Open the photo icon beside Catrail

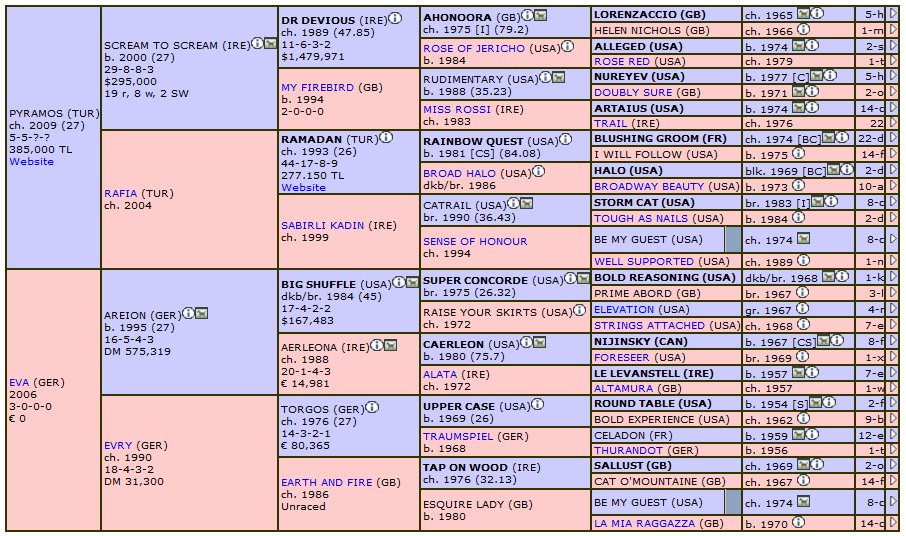click(x=526, y=203)
